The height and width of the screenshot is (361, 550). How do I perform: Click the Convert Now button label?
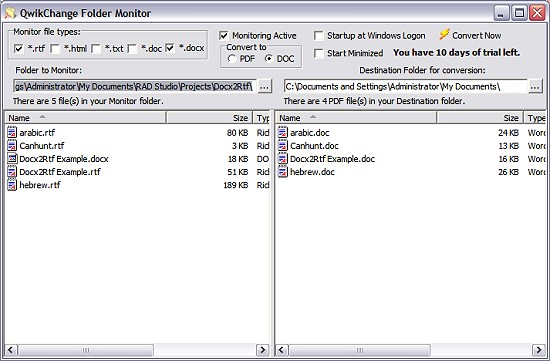click(477, 35)
